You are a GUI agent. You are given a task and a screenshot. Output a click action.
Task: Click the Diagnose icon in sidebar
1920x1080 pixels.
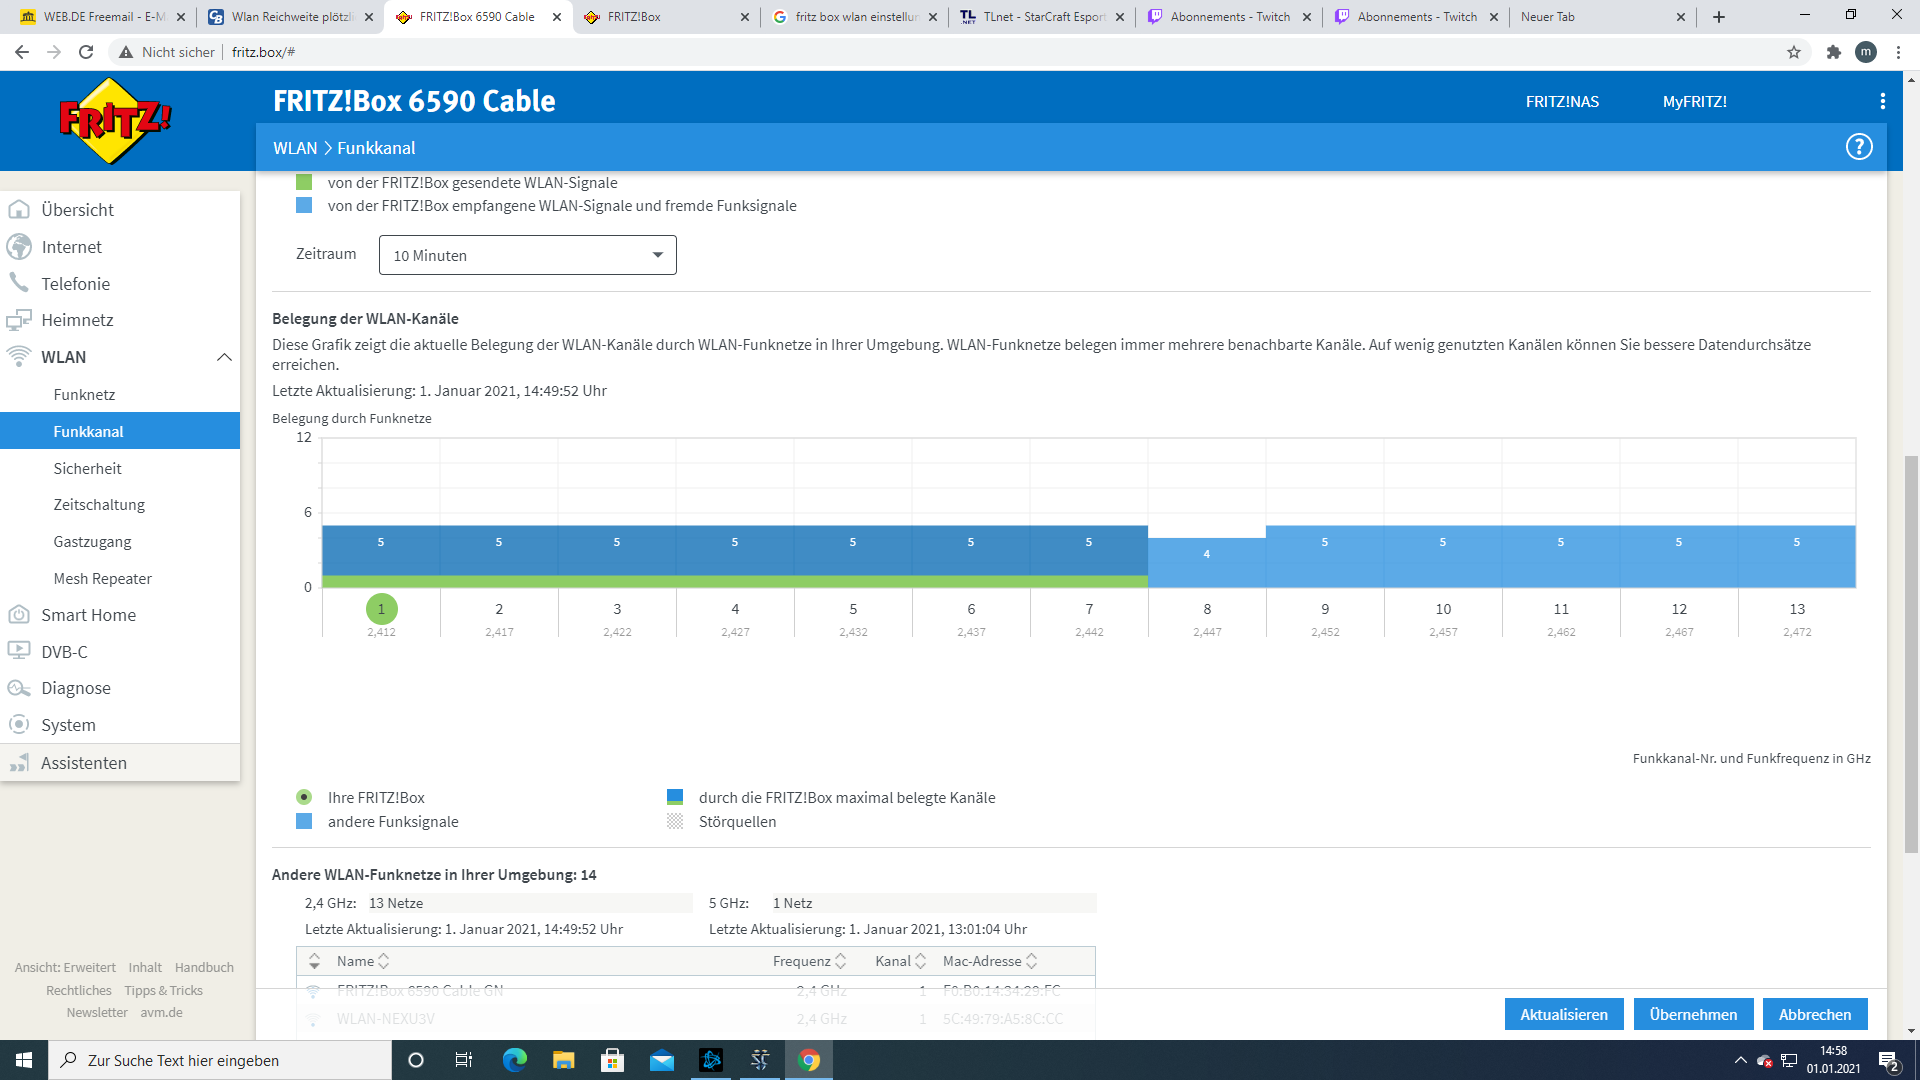point(19,688)
